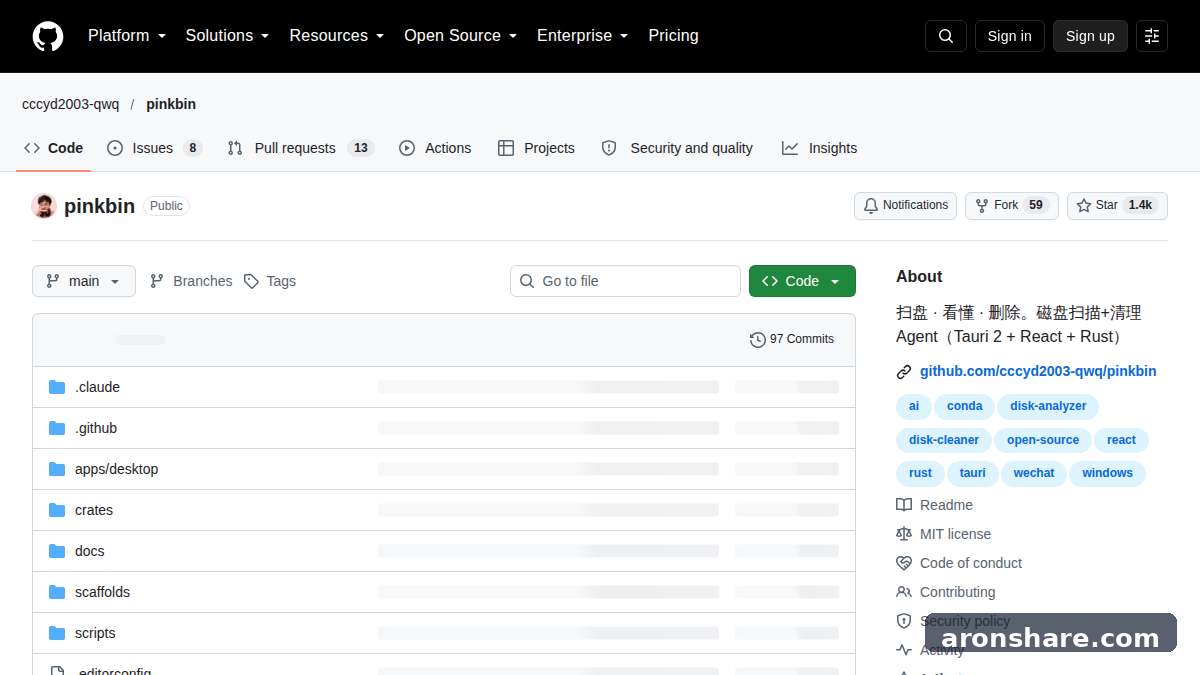Go to the GitHub homepage logo
1200x675 pixels.
[x=48, y=36]
